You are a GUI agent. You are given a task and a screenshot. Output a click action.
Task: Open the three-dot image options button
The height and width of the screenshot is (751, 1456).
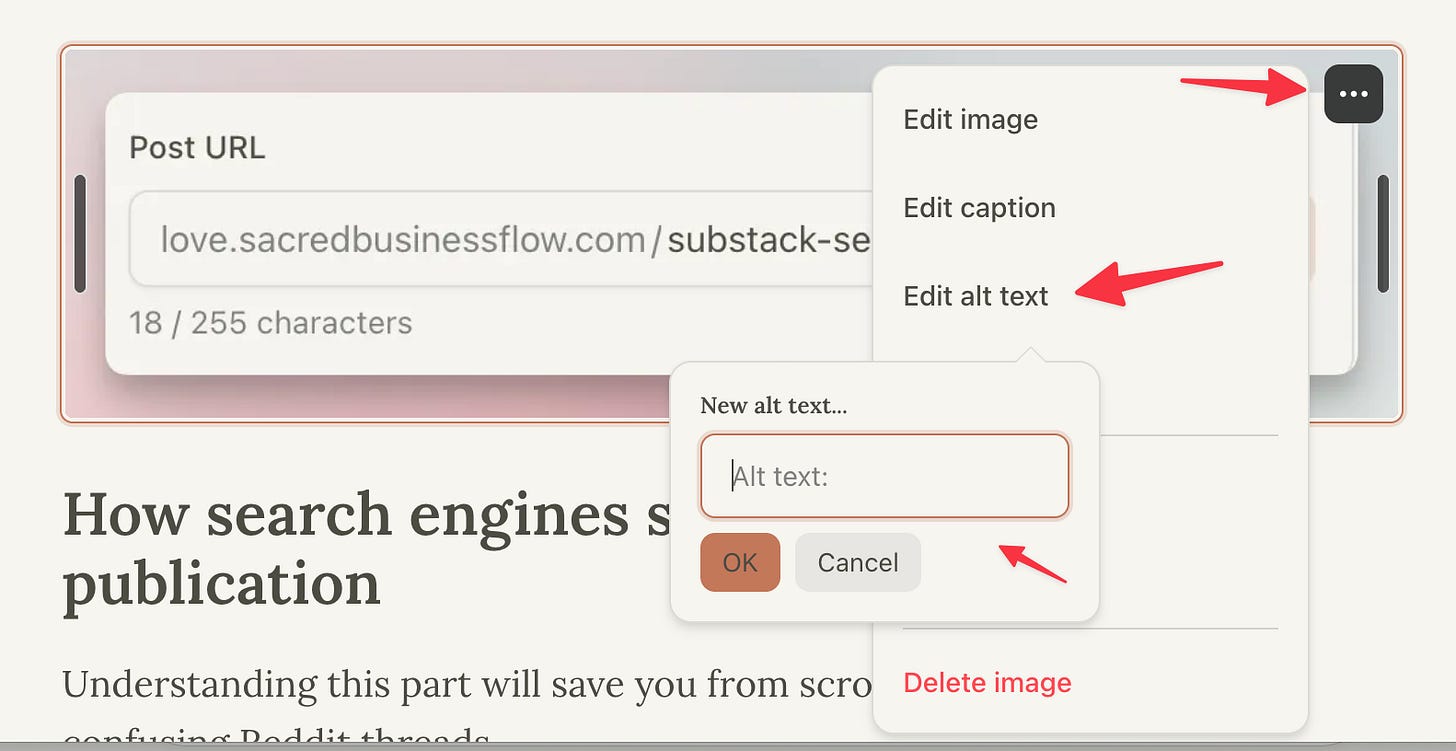coord(1353,94)
